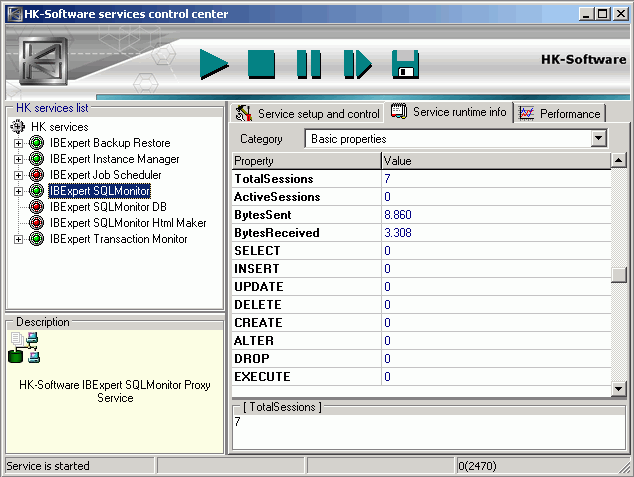
Task: Click the HK-Software logo icon
Action: point(43,61)
